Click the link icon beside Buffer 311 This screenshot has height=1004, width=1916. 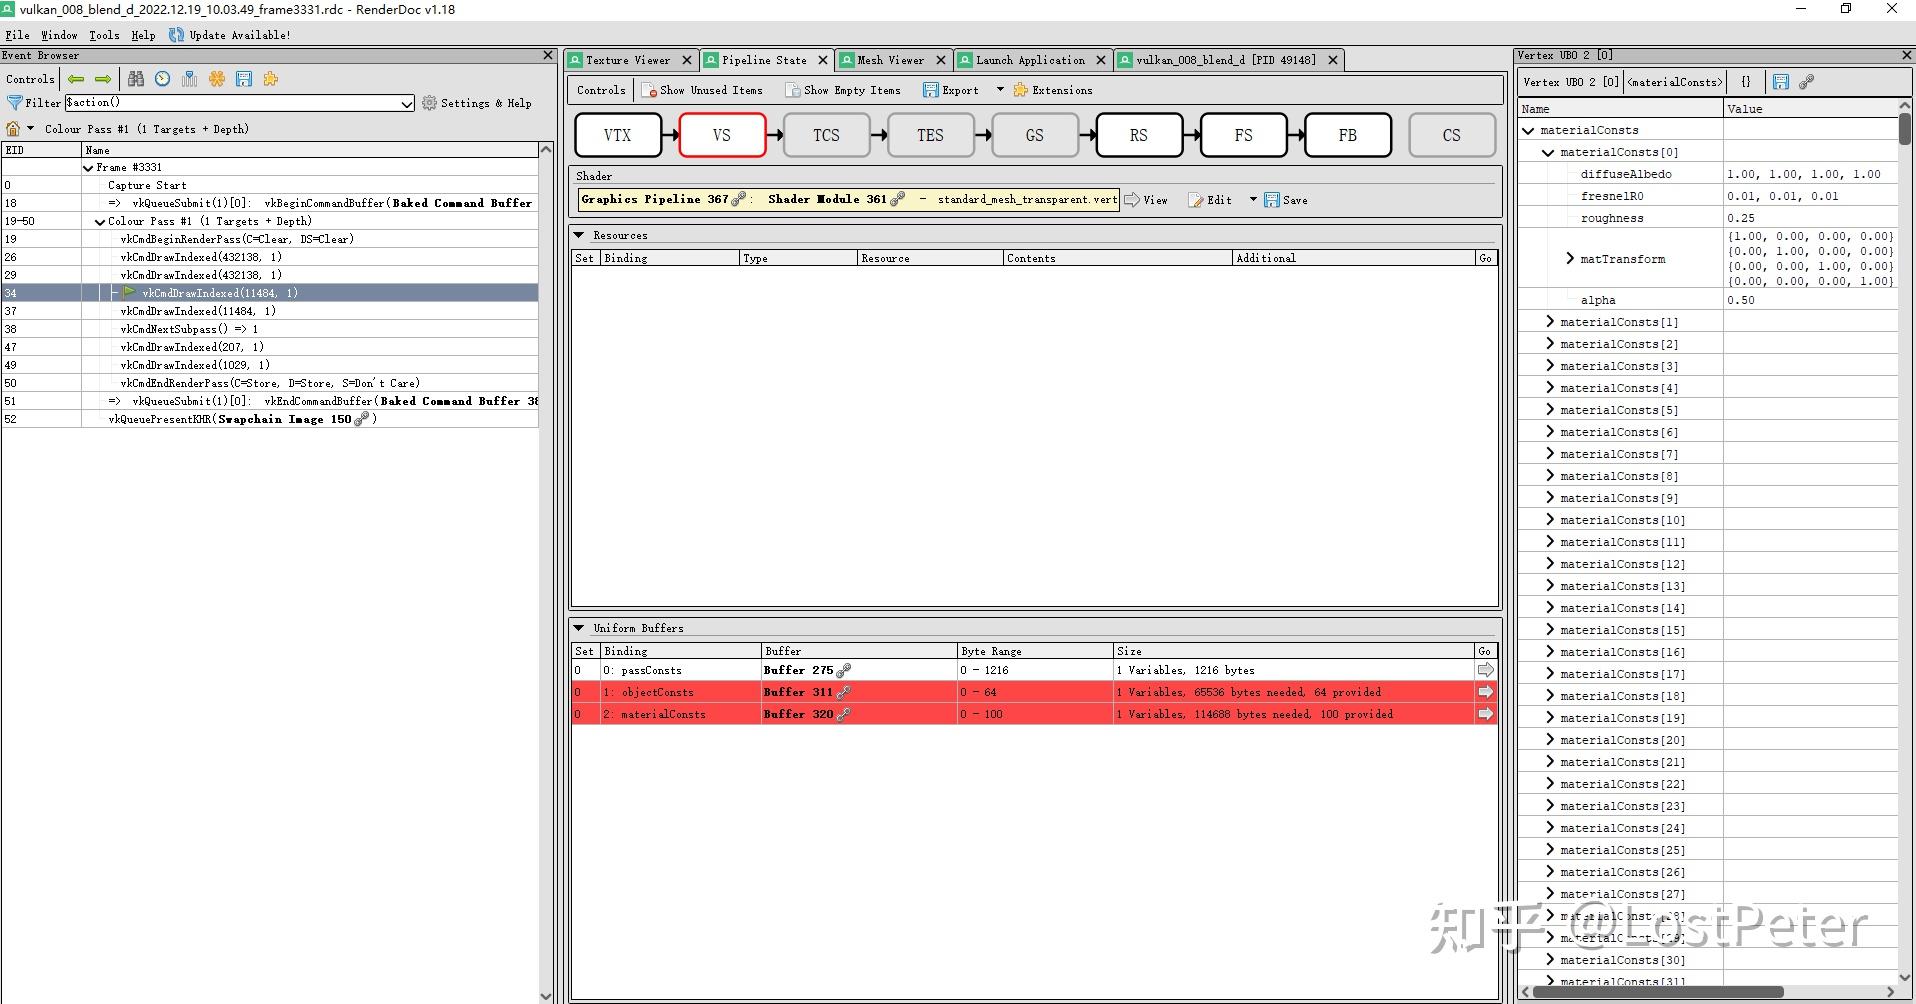coord(844,692)
